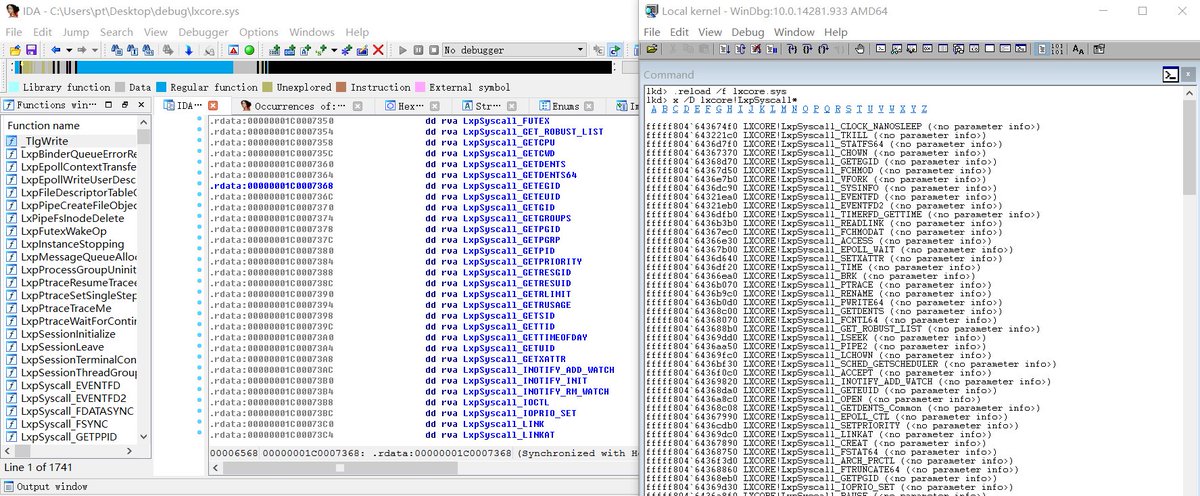Image resolution: width=1200 pixels, height=496 pixels.
Task: Click WinDbg Restart toolbar icon
Action: click(x=740, y=49)
